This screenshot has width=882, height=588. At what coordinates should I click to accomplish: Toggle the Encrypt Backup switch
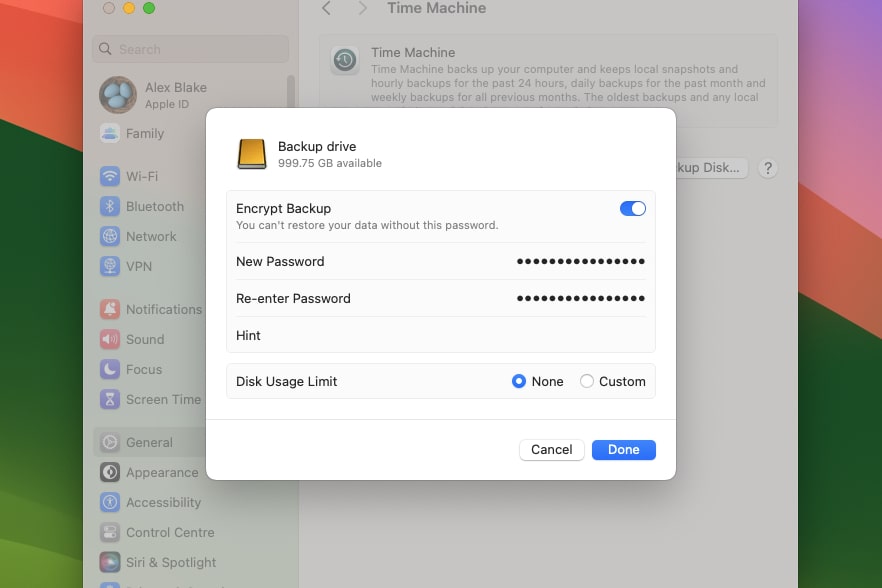632,209
